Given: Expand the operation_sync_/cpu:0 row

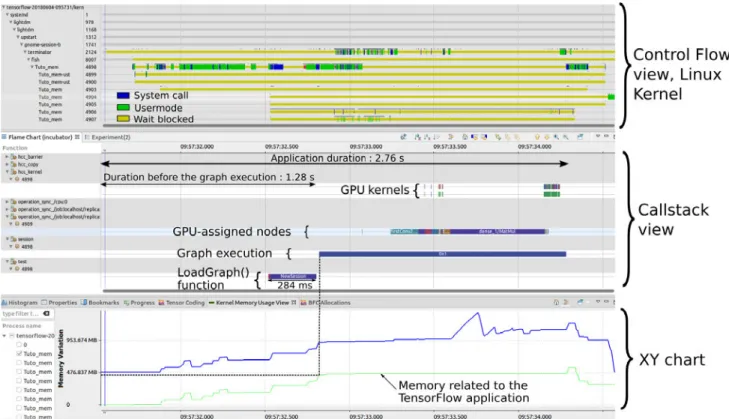Looking at the screenshot, I should point(7,202).
